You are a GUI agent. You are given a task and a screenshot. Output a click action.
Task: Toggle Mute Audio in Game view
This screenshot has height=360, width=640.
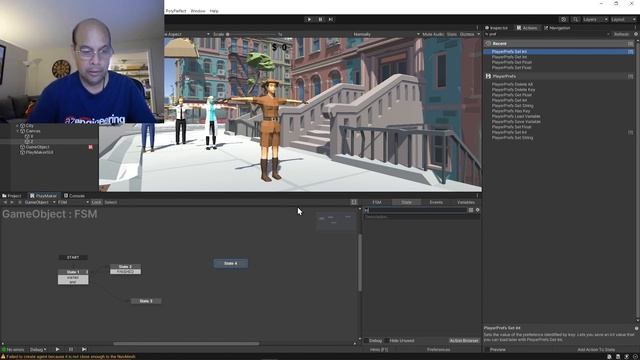click(433, 34)
